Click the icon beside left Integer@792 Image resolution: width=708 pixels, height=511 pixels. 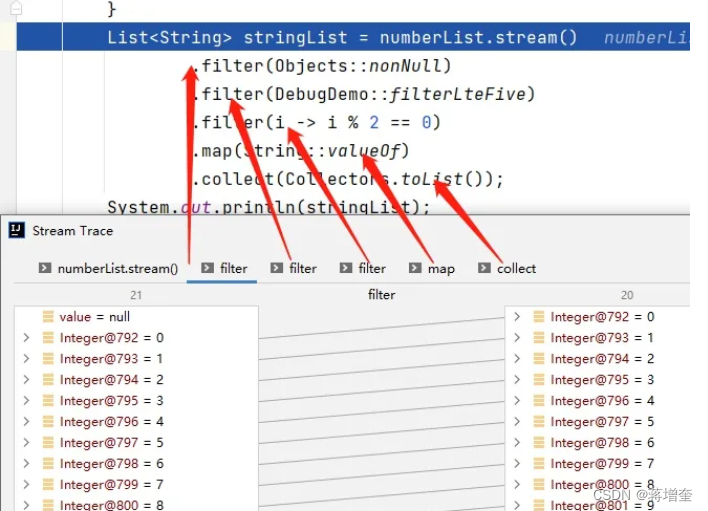pos(48,338)
